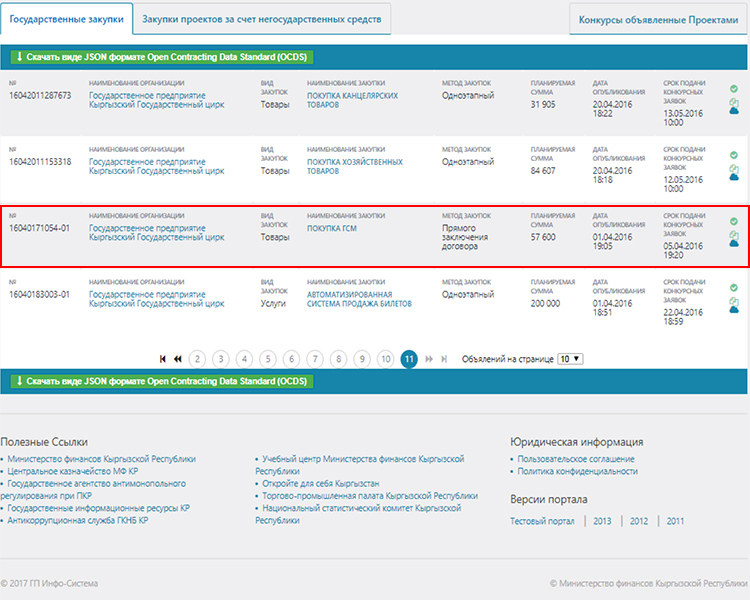Open 'Конкурсы объявленные Проектами' tab
750x600 pixels.
pyautogui.click(x=658, y=20)
